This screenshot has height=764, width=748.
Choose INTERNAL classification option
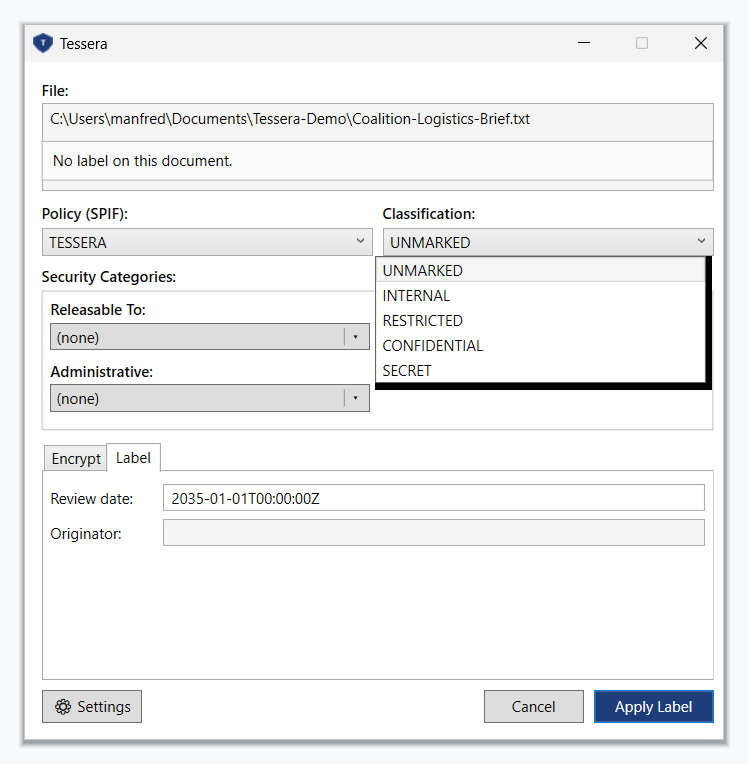coord(540,296)
